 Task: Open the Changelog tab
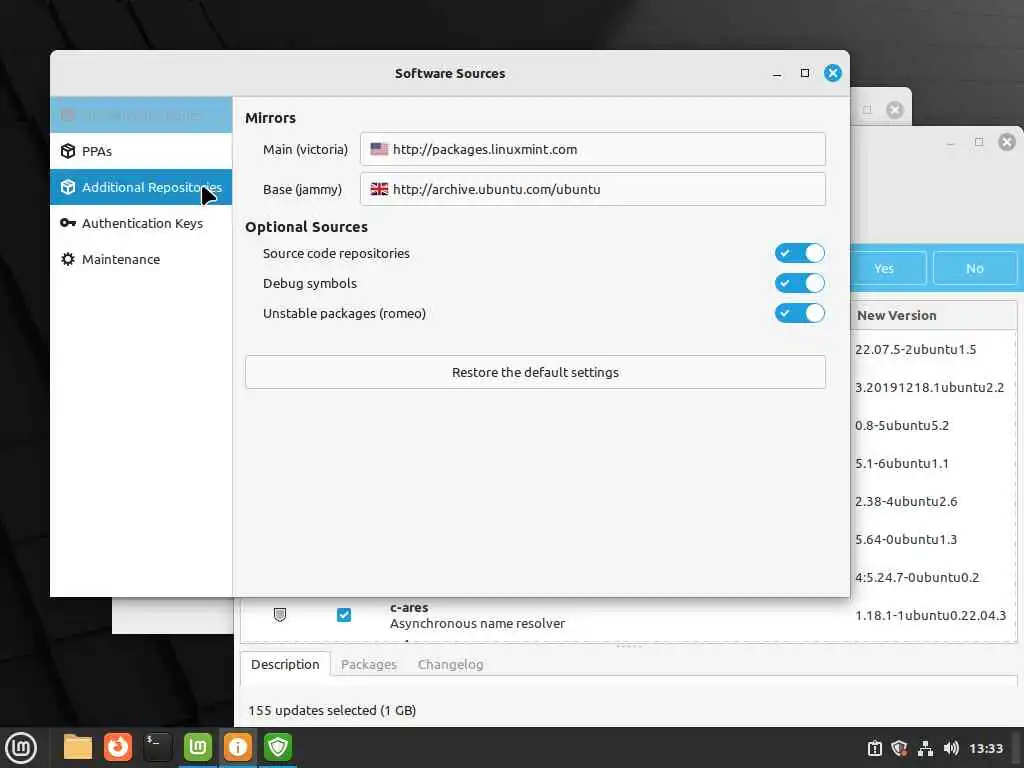point(451,664)
